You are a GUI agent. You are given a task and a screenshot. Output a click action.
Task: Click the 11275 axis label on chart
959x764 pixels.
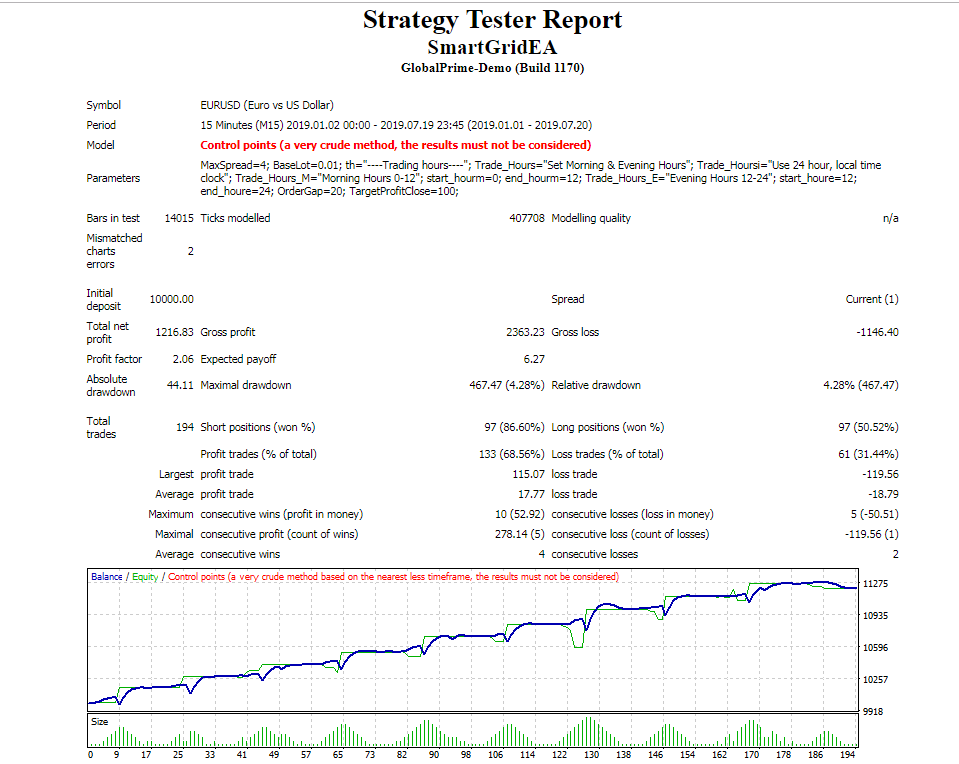tap(875, 584)
